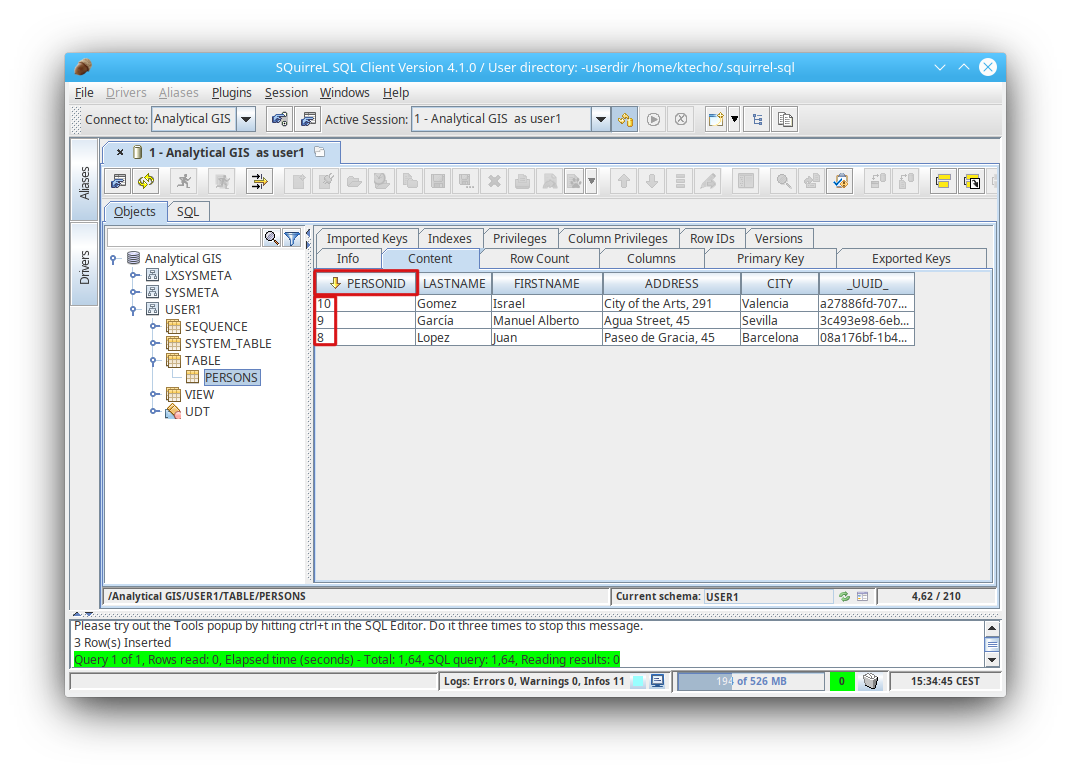The image size is (1071, 774).
Task: Click the magnifier search icon above object tree
Action: coord(271,238)
